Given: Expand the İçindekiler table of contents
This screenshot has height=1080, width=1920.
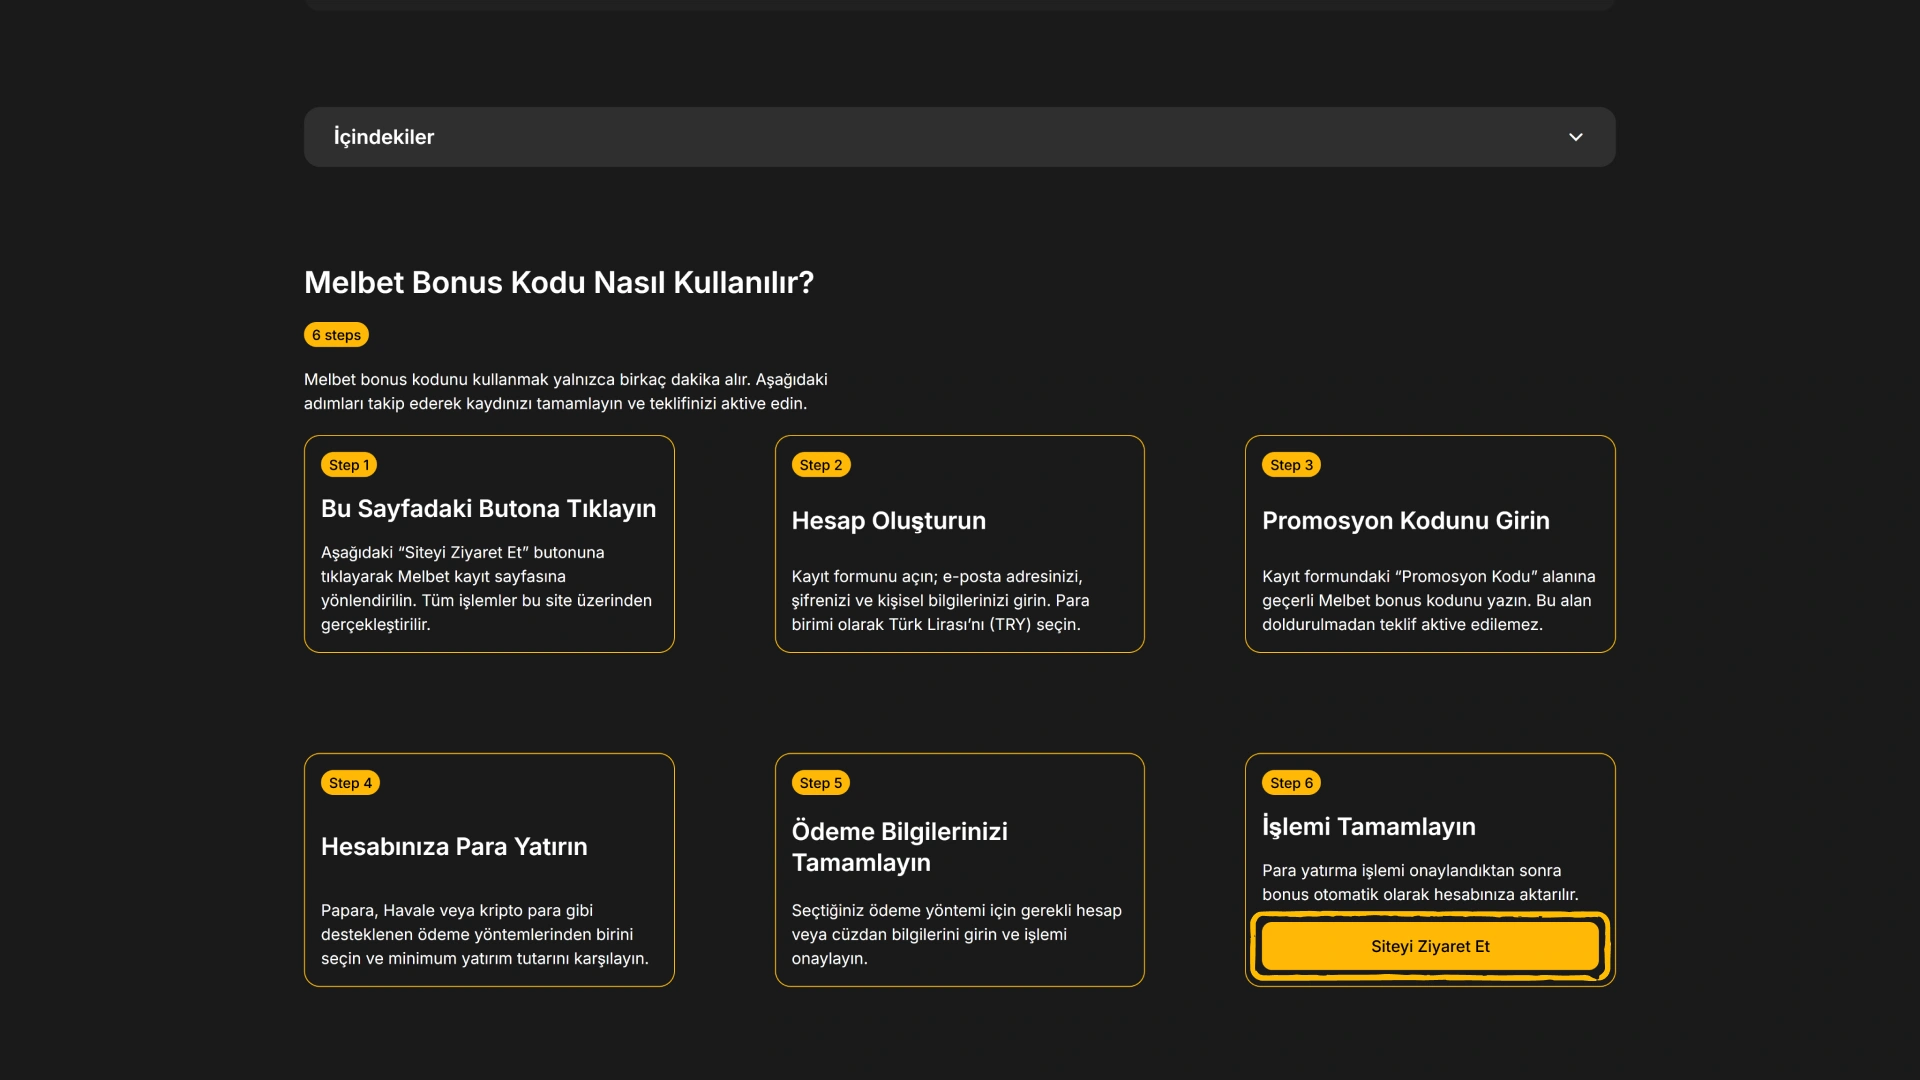Looking at the screenshot, I should [959, 137].
